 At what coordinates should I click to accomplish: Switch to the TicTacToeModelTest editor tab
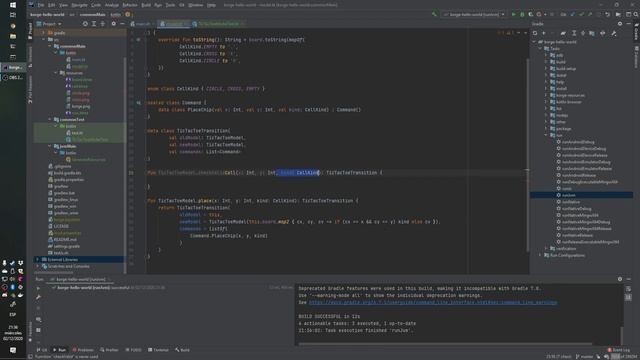(x=218, y=24)
